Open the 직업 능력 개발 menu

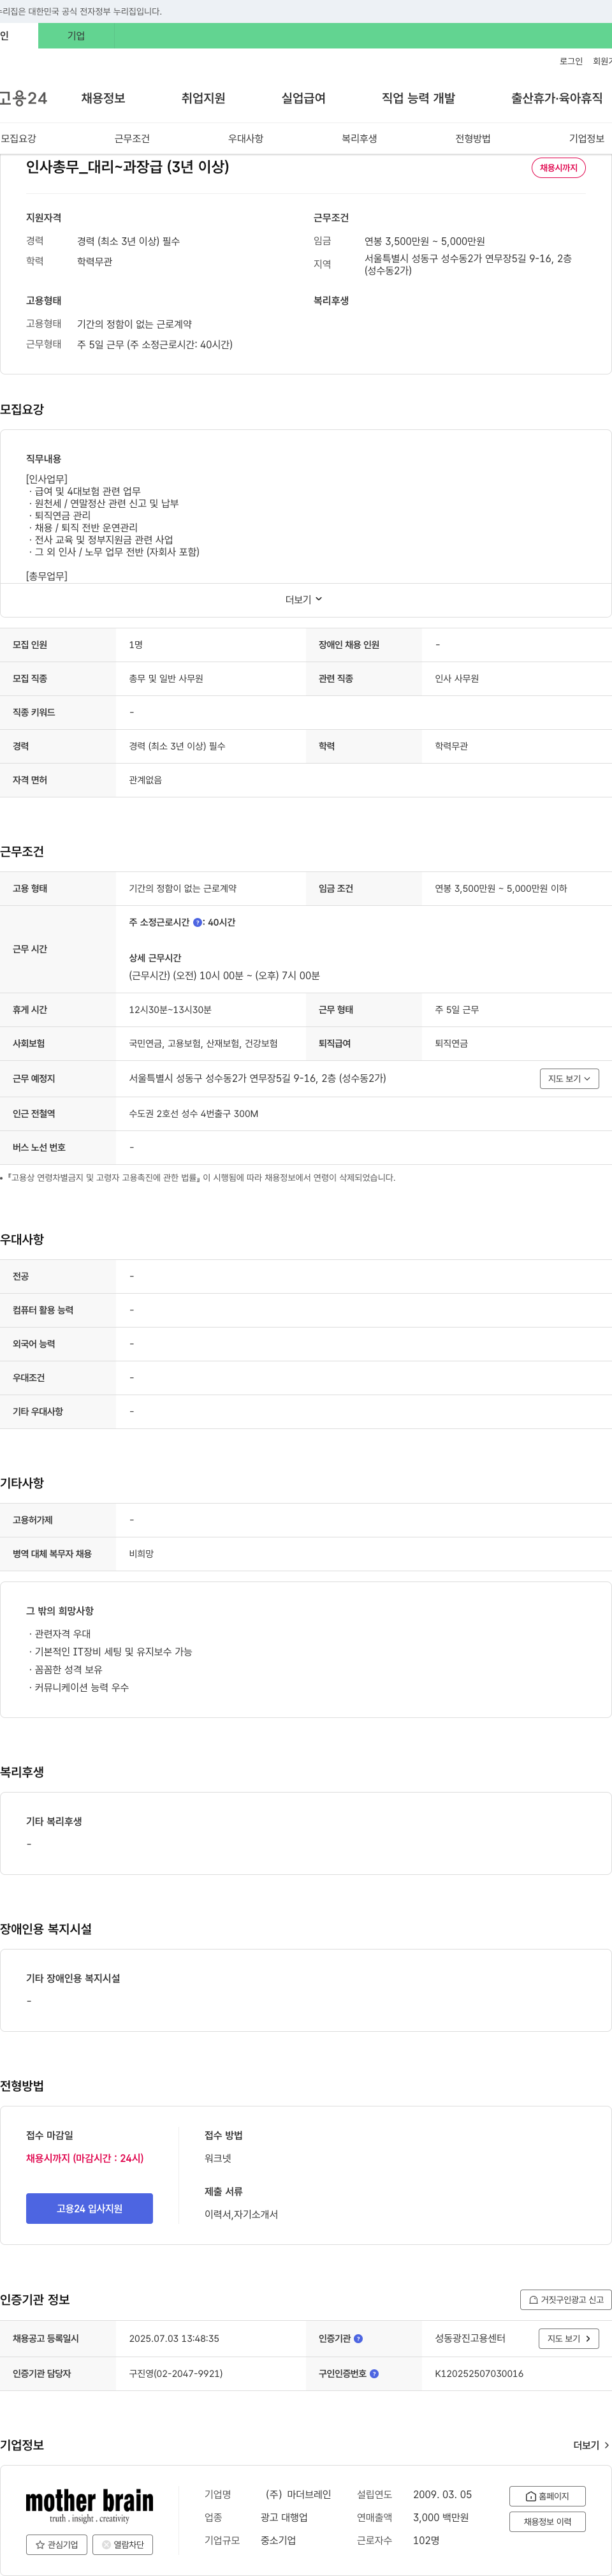(418, 98)
